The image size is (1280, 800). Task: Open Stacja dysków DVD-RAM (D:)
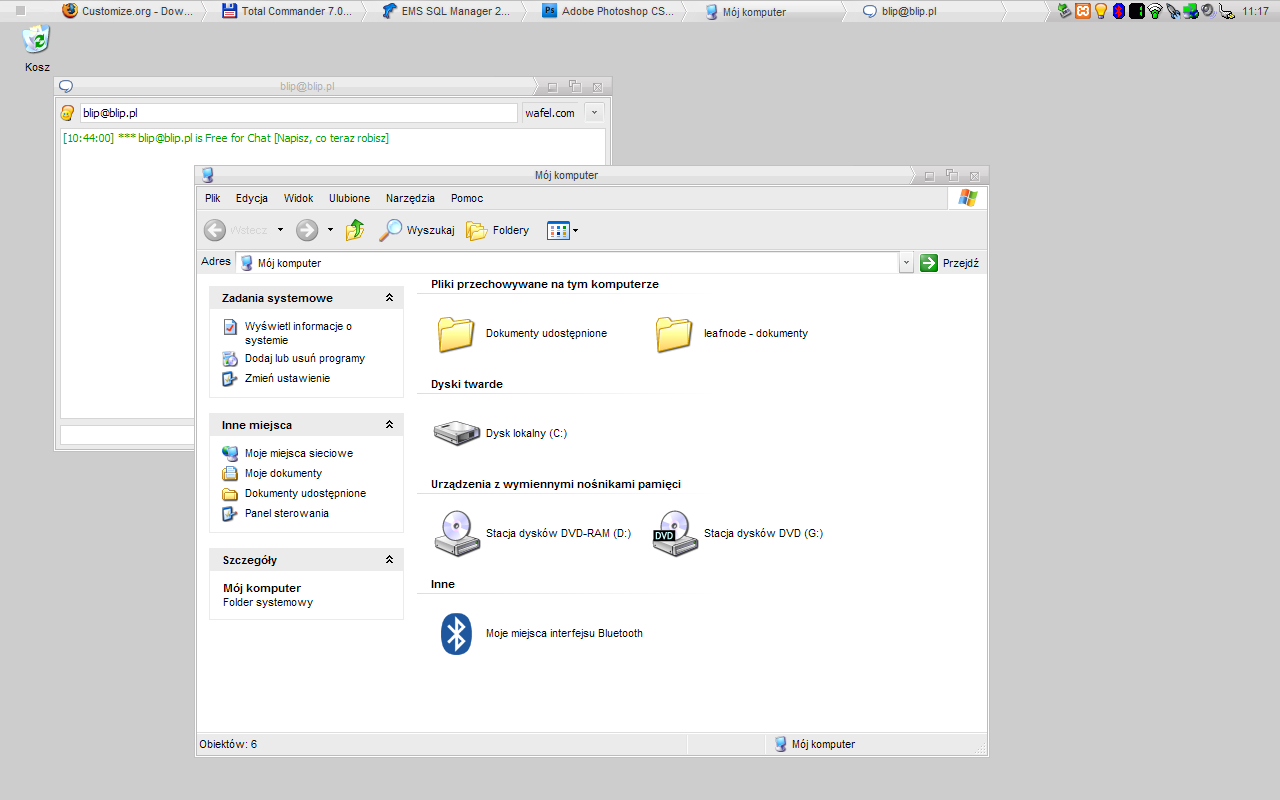point(457,533)
